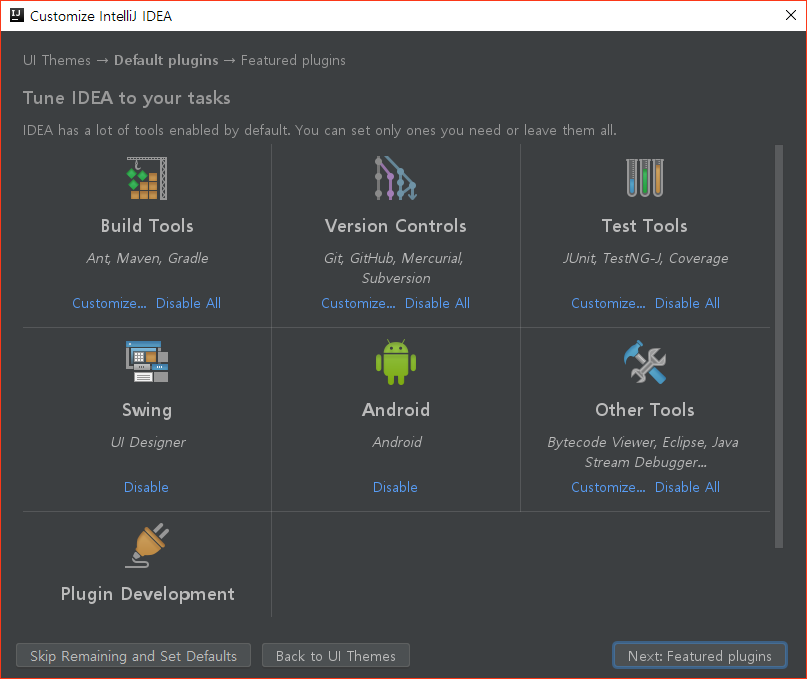Screen dimensions: 807x679
Task: Click the italic 'Android' description text
Action: coord(397,442)
